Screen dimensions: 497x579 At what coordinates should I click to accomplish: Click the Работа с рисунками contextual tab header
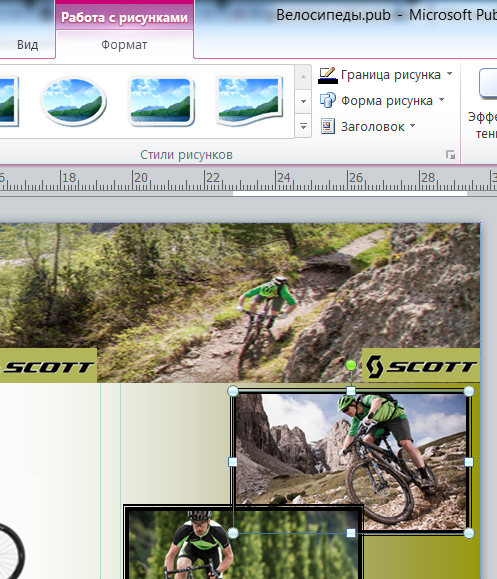124,17
